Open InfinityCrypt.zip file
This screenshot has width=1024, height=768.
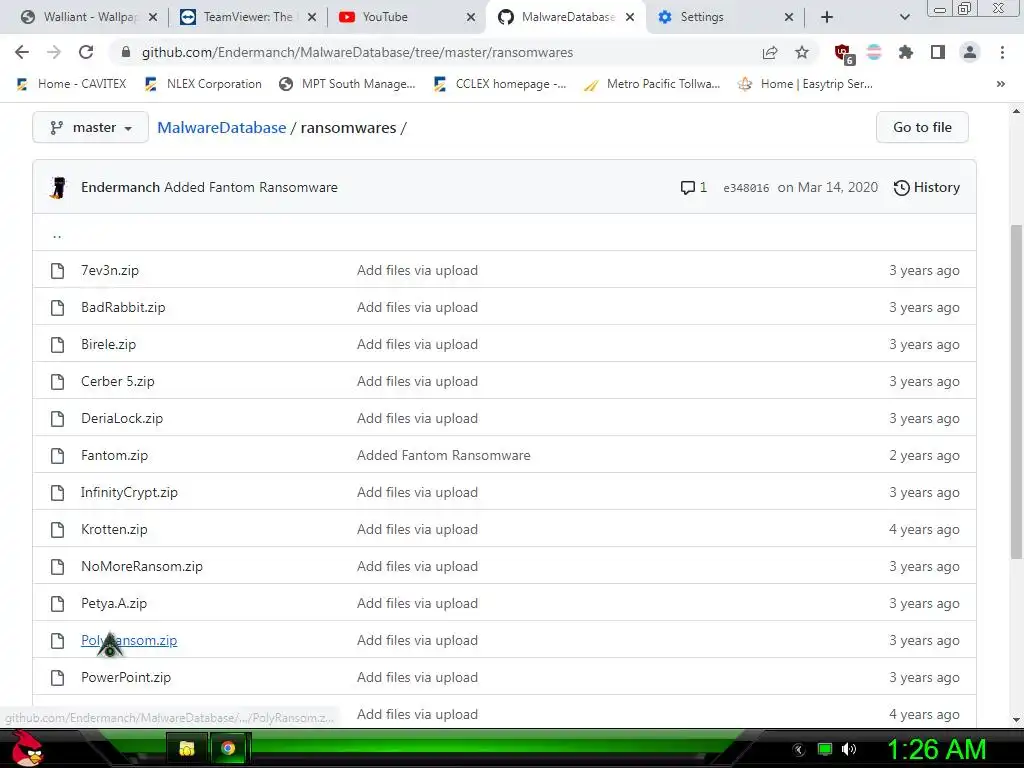[x=129, y=492]
